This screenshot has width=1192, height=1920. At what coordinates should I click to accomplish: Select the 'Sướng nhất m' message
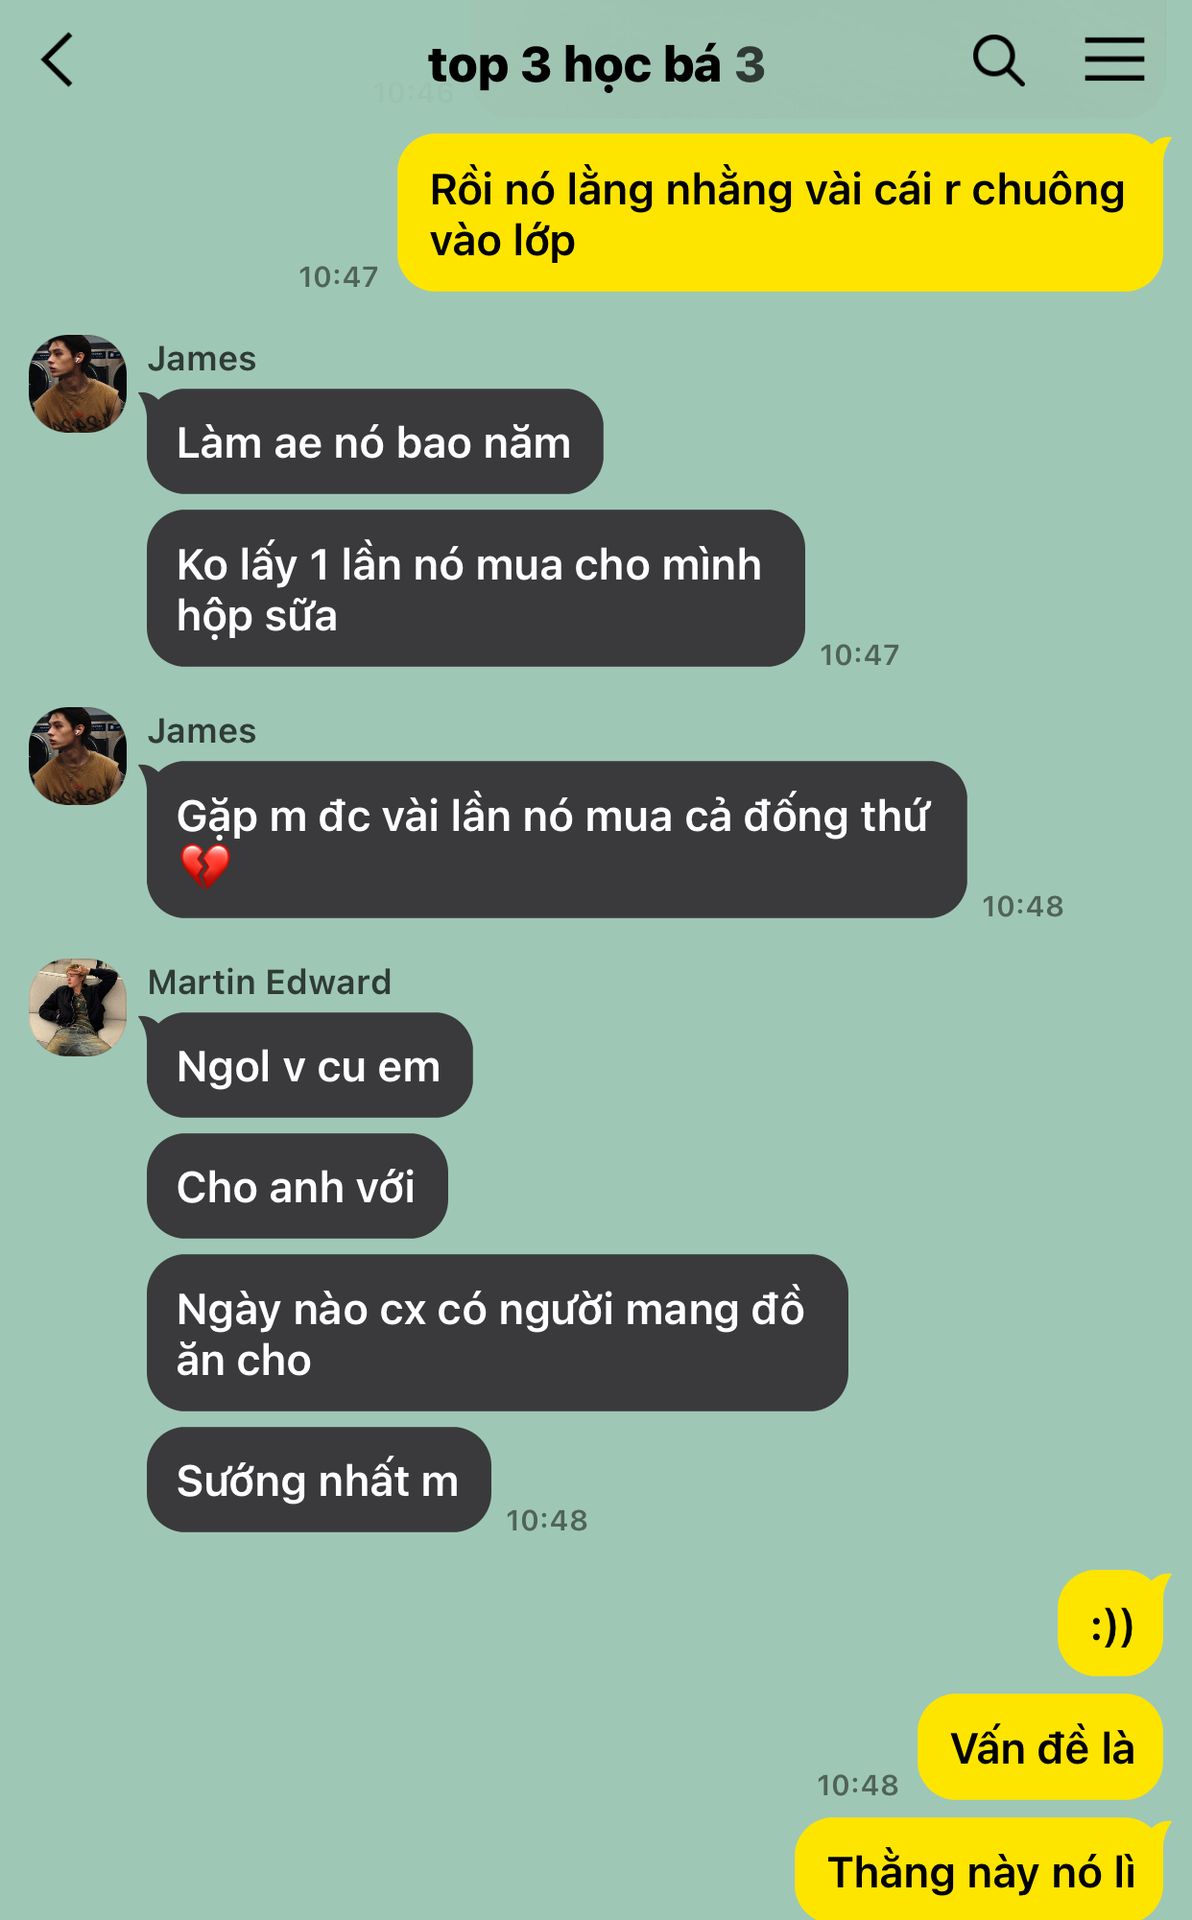(x=319, y=1481)
